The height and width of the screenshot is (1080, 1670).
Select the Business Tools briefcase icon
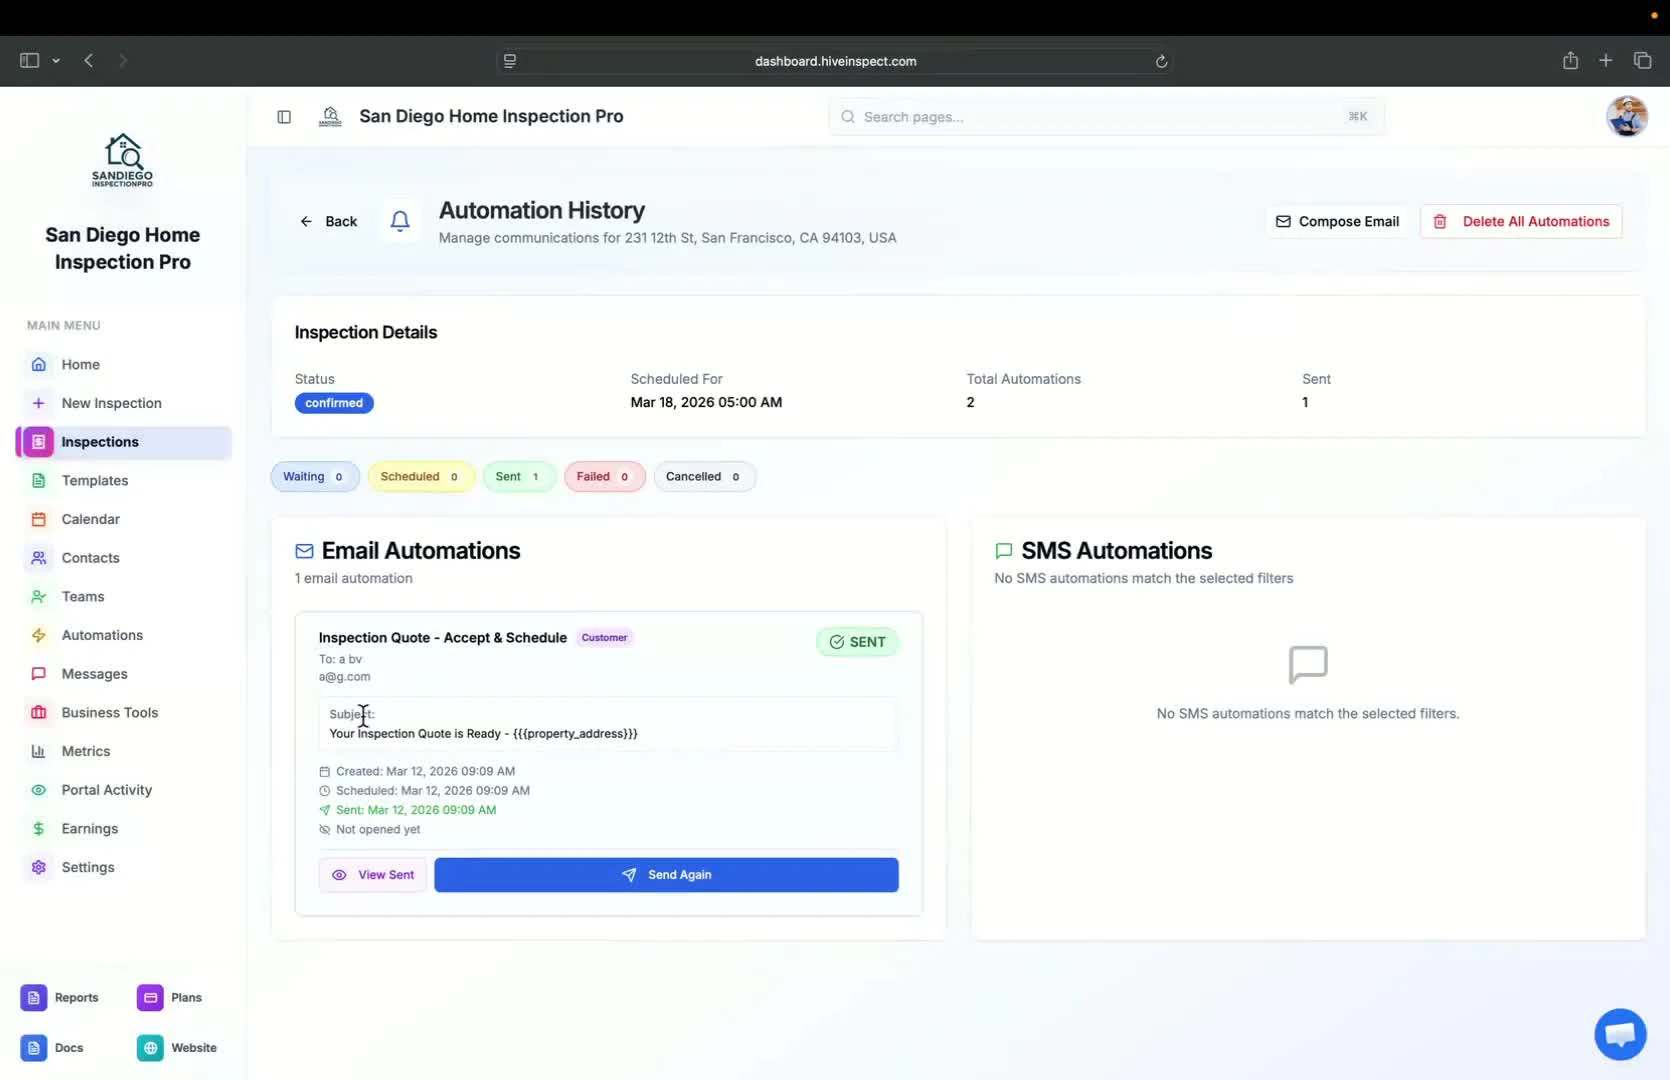(38, 712)
